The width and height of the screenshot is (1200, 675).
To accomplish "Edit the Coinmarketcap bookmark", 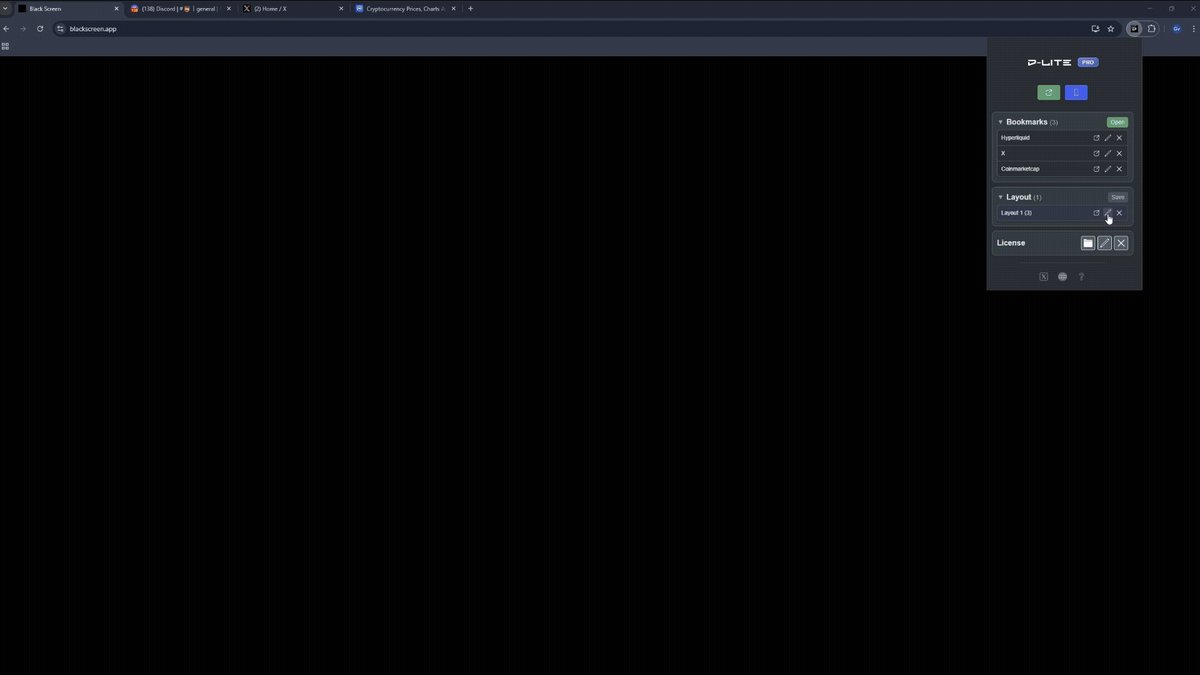I will coord(1108,169).
